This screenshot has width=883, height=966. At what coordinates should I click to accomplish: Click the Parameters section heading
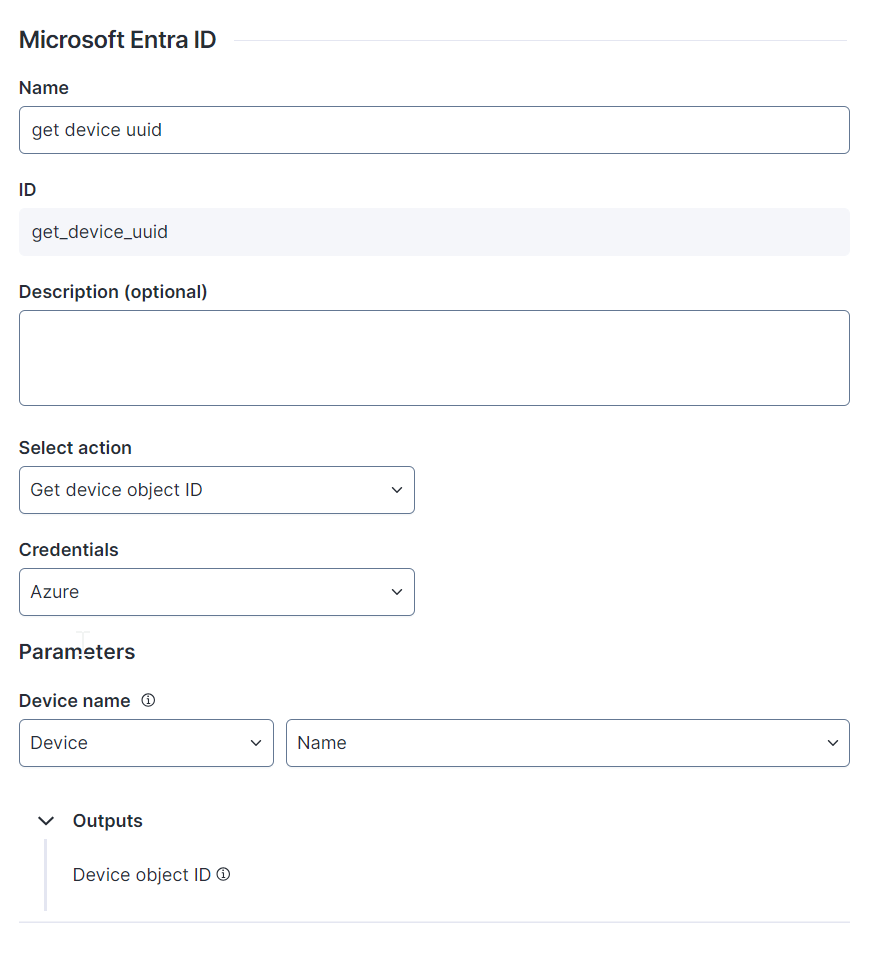[77, 652]
